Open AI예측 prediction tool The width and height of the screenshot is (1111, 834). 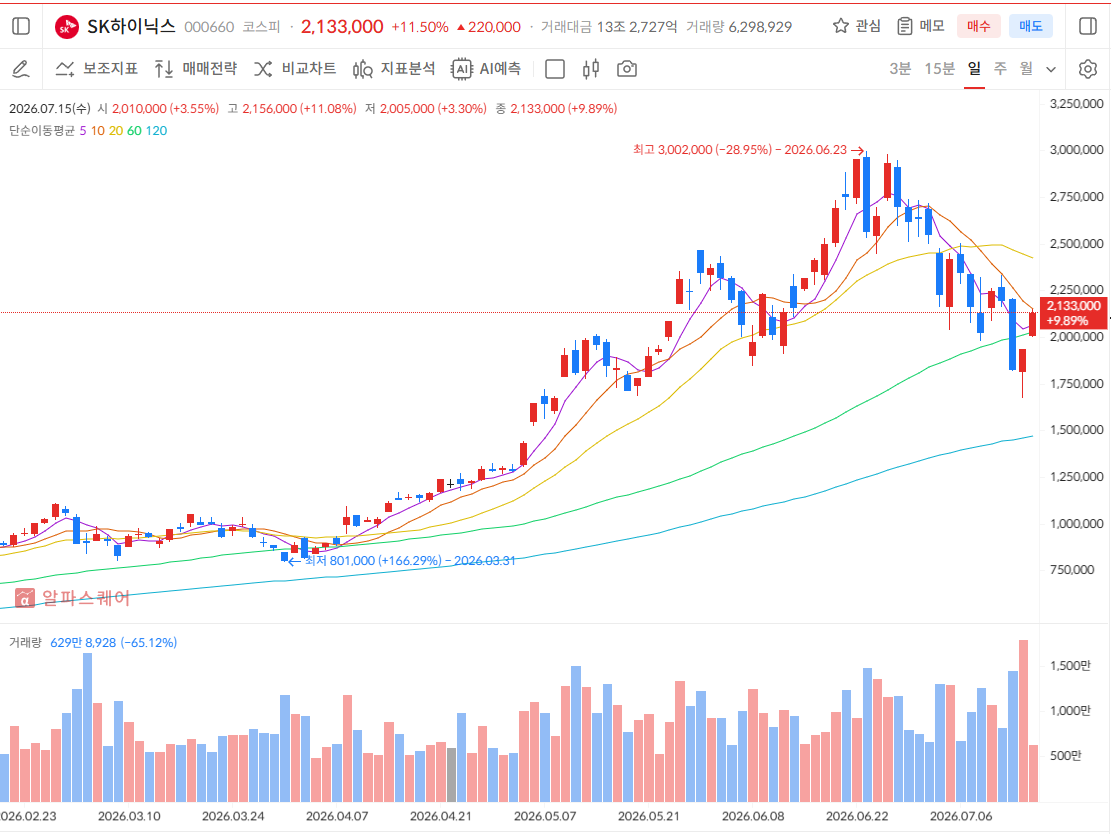point(486,69)
